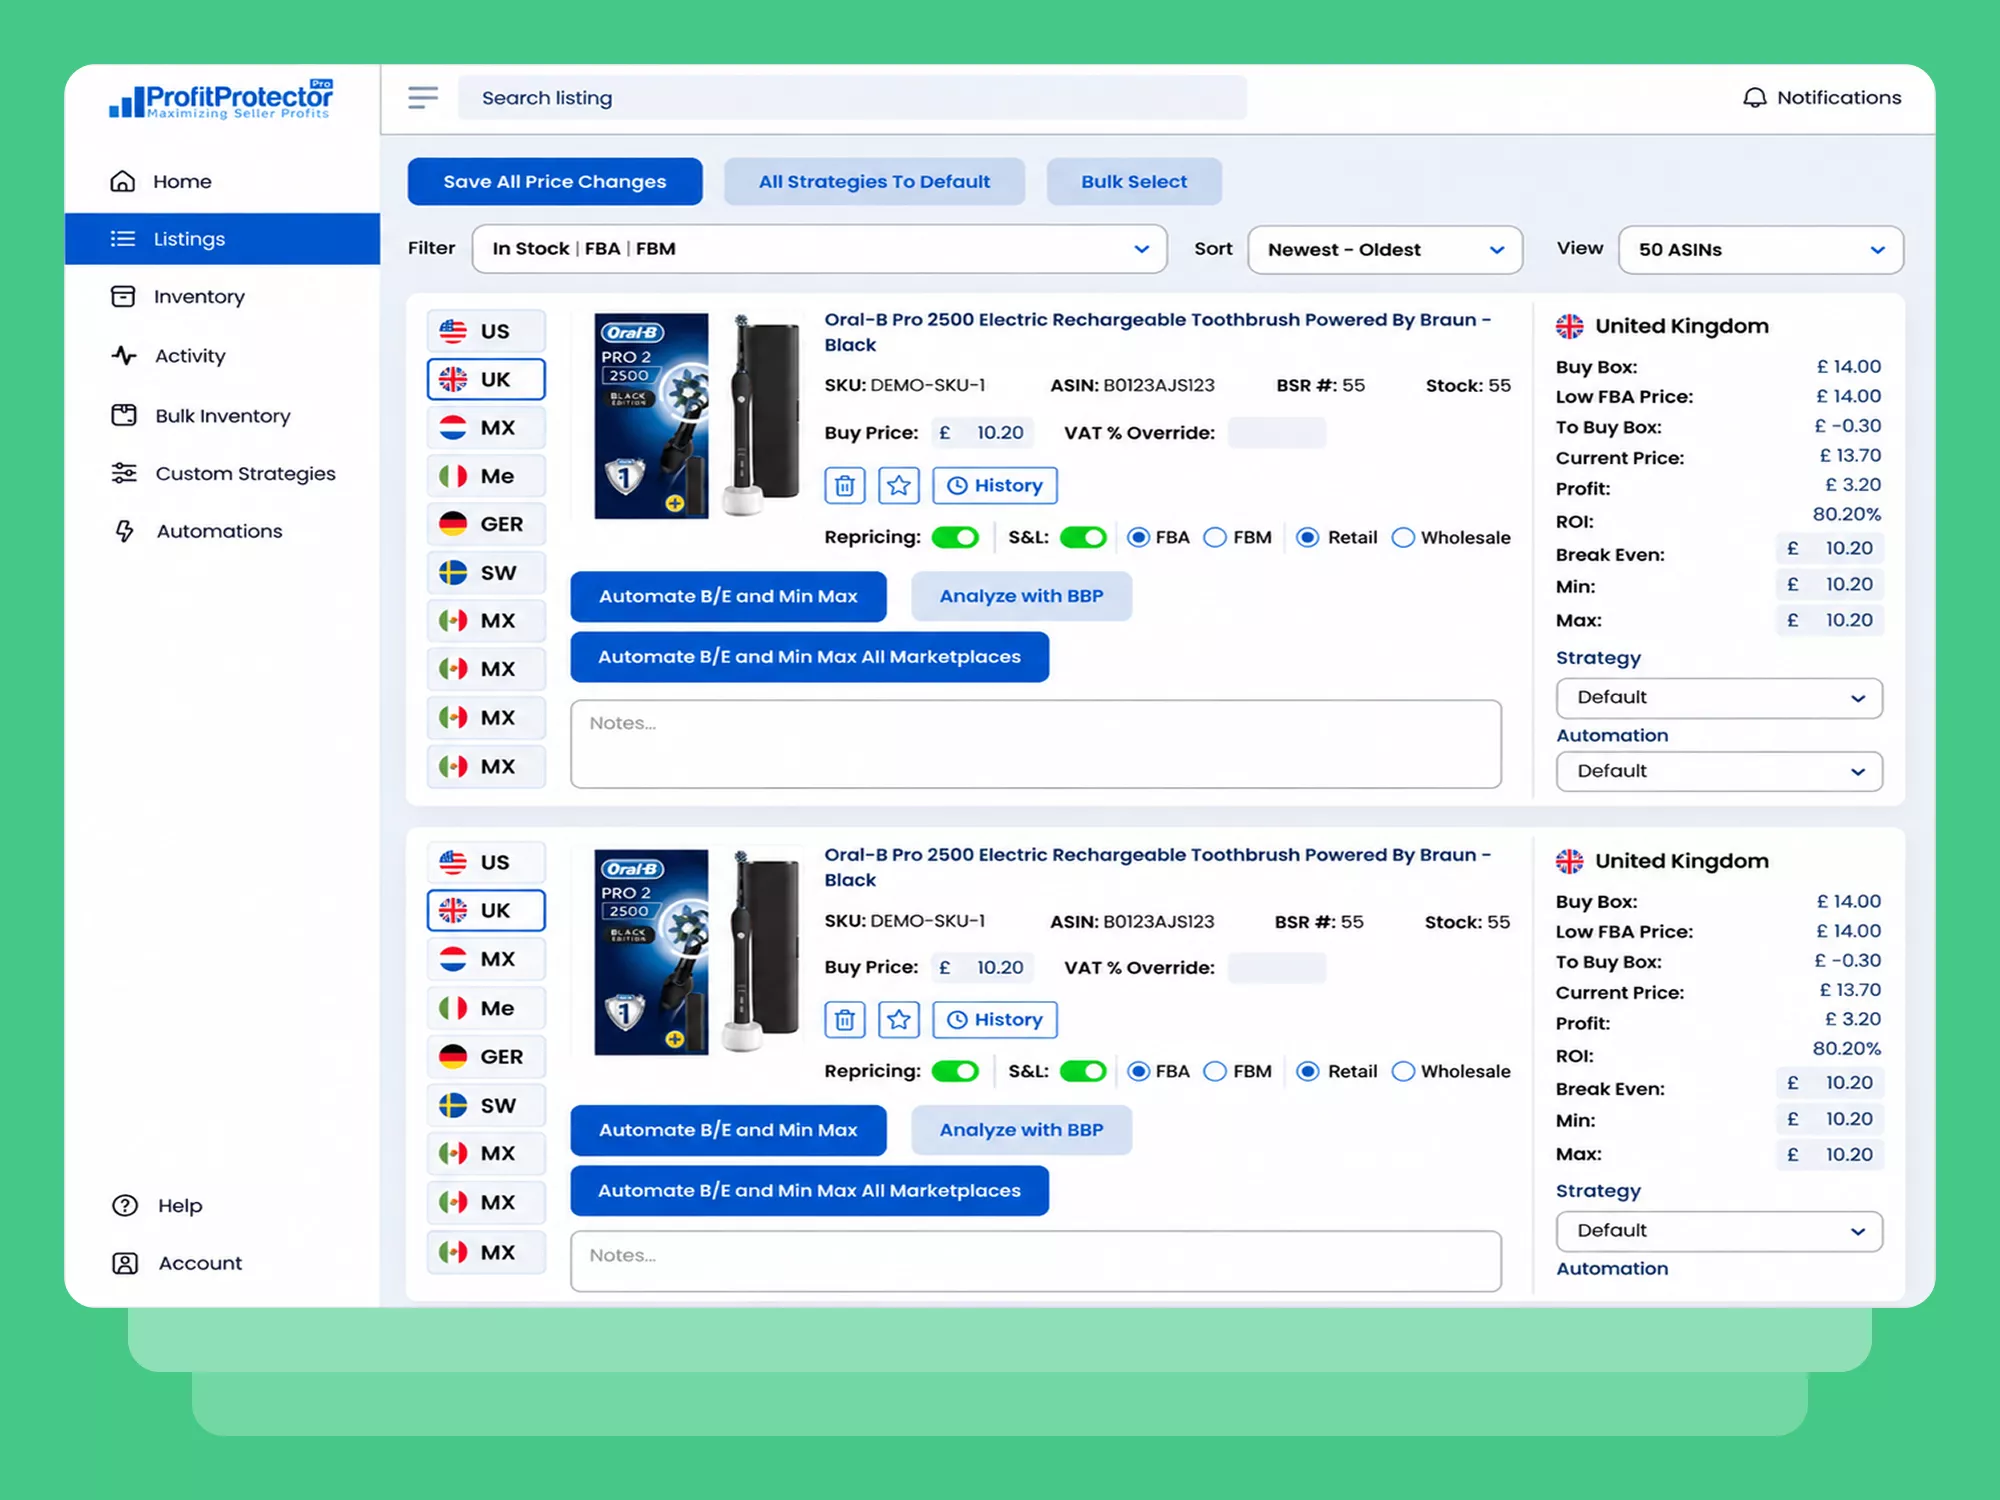The image size is (2000, 1500).
Task: Click Break Even field in second listing
Action: click(x=1830, y=1082)
